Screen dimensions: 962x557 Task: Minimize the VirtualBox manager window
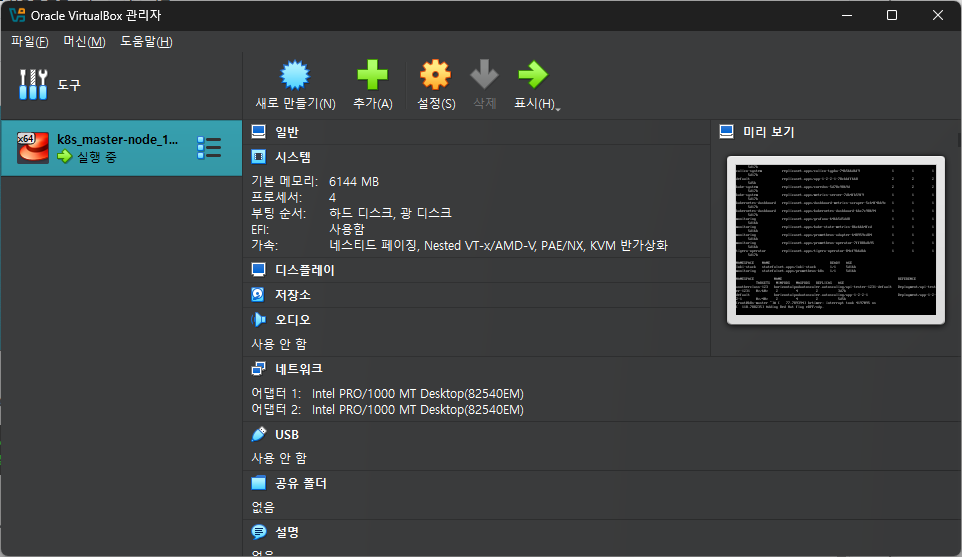847,15
